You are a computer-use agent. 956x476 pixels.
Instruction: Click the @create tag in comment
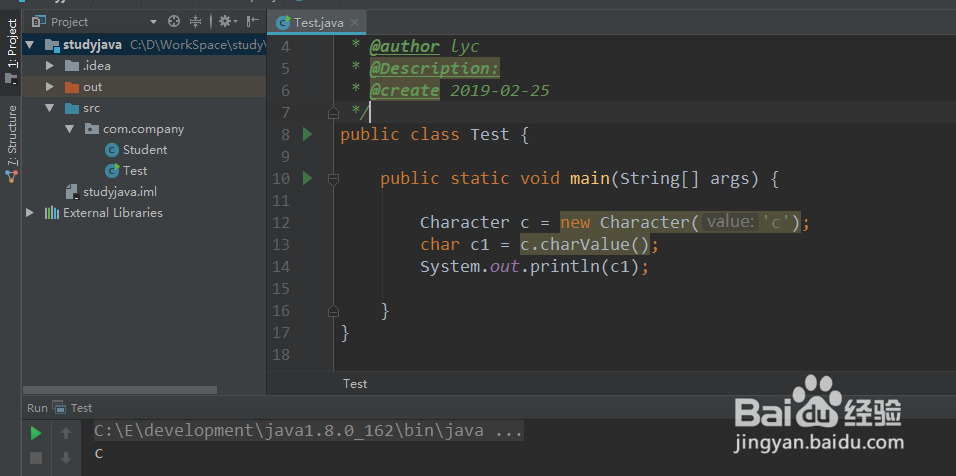click(x=405, y=91)
